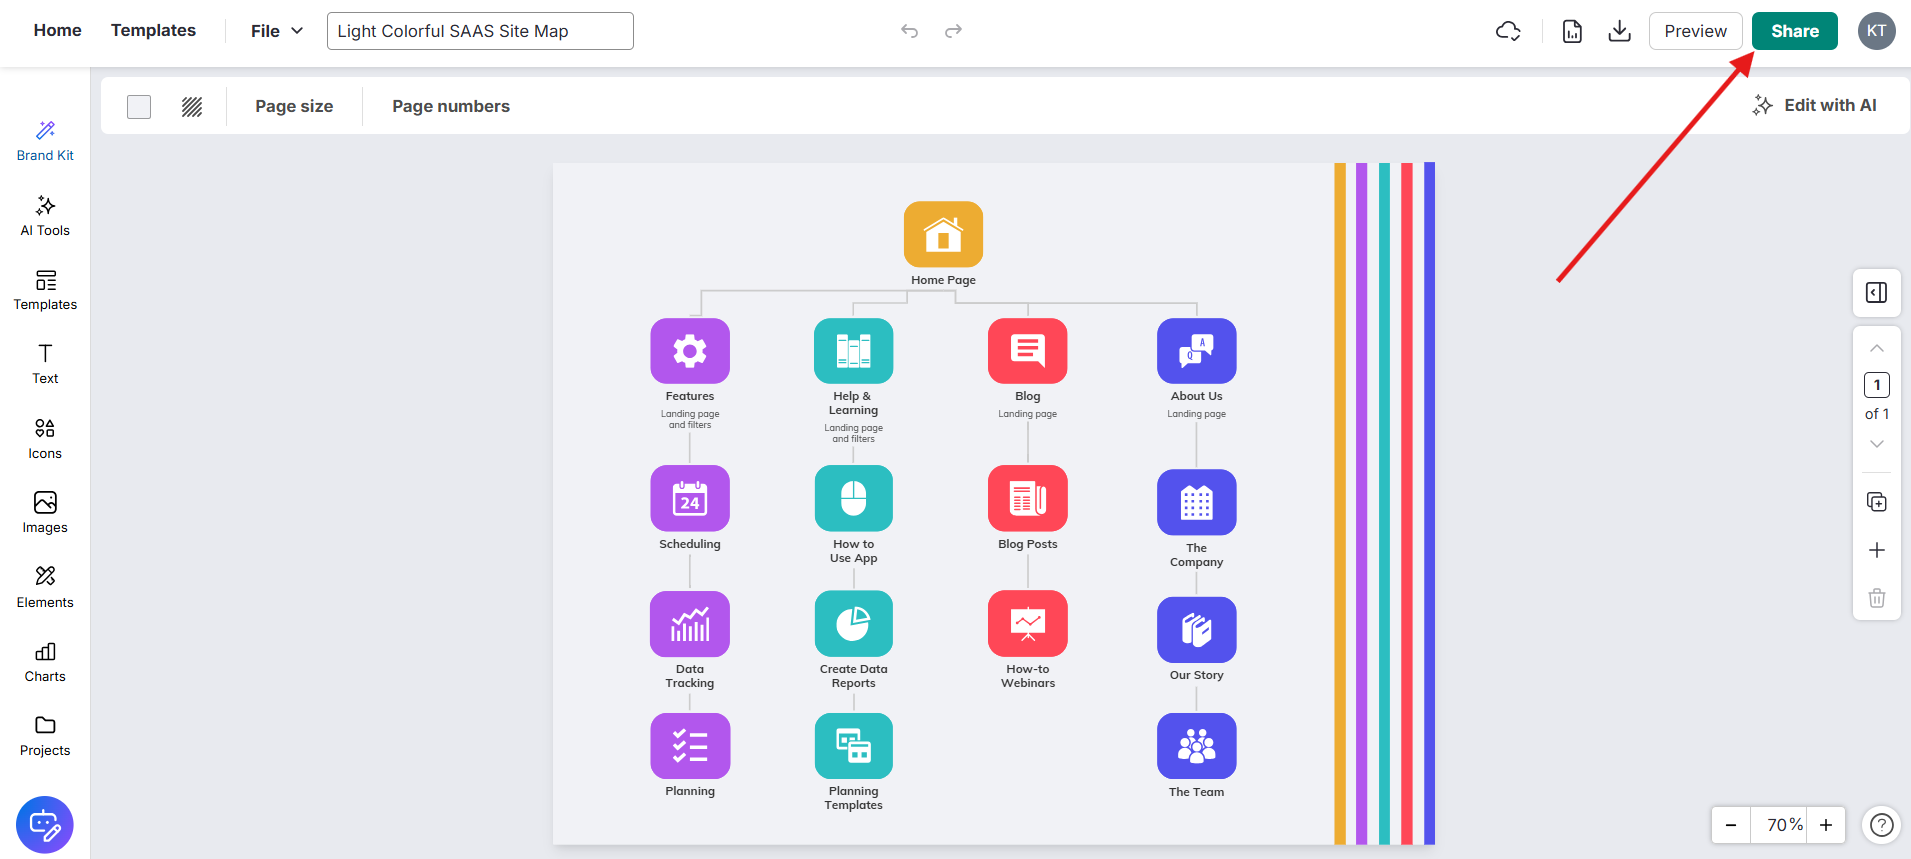Click the undo arrow
The height and width of the screenshot is (859, 1911).
click(909, 31)
